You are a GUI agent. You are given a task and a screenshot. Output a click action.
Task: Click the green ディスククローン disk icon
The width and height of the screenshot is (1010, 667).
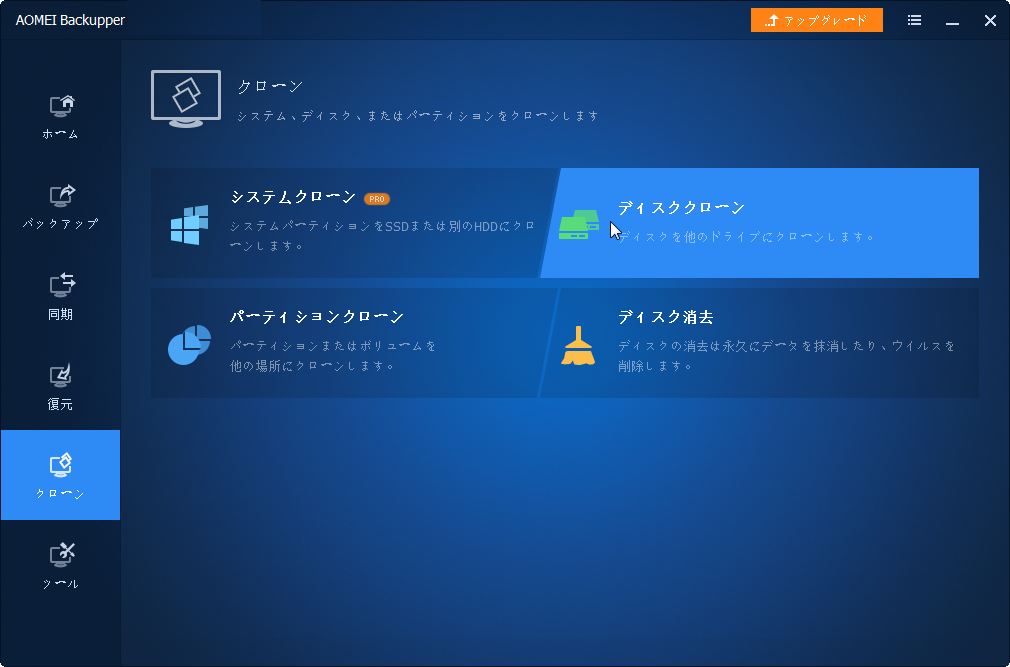tap(579, 224)
